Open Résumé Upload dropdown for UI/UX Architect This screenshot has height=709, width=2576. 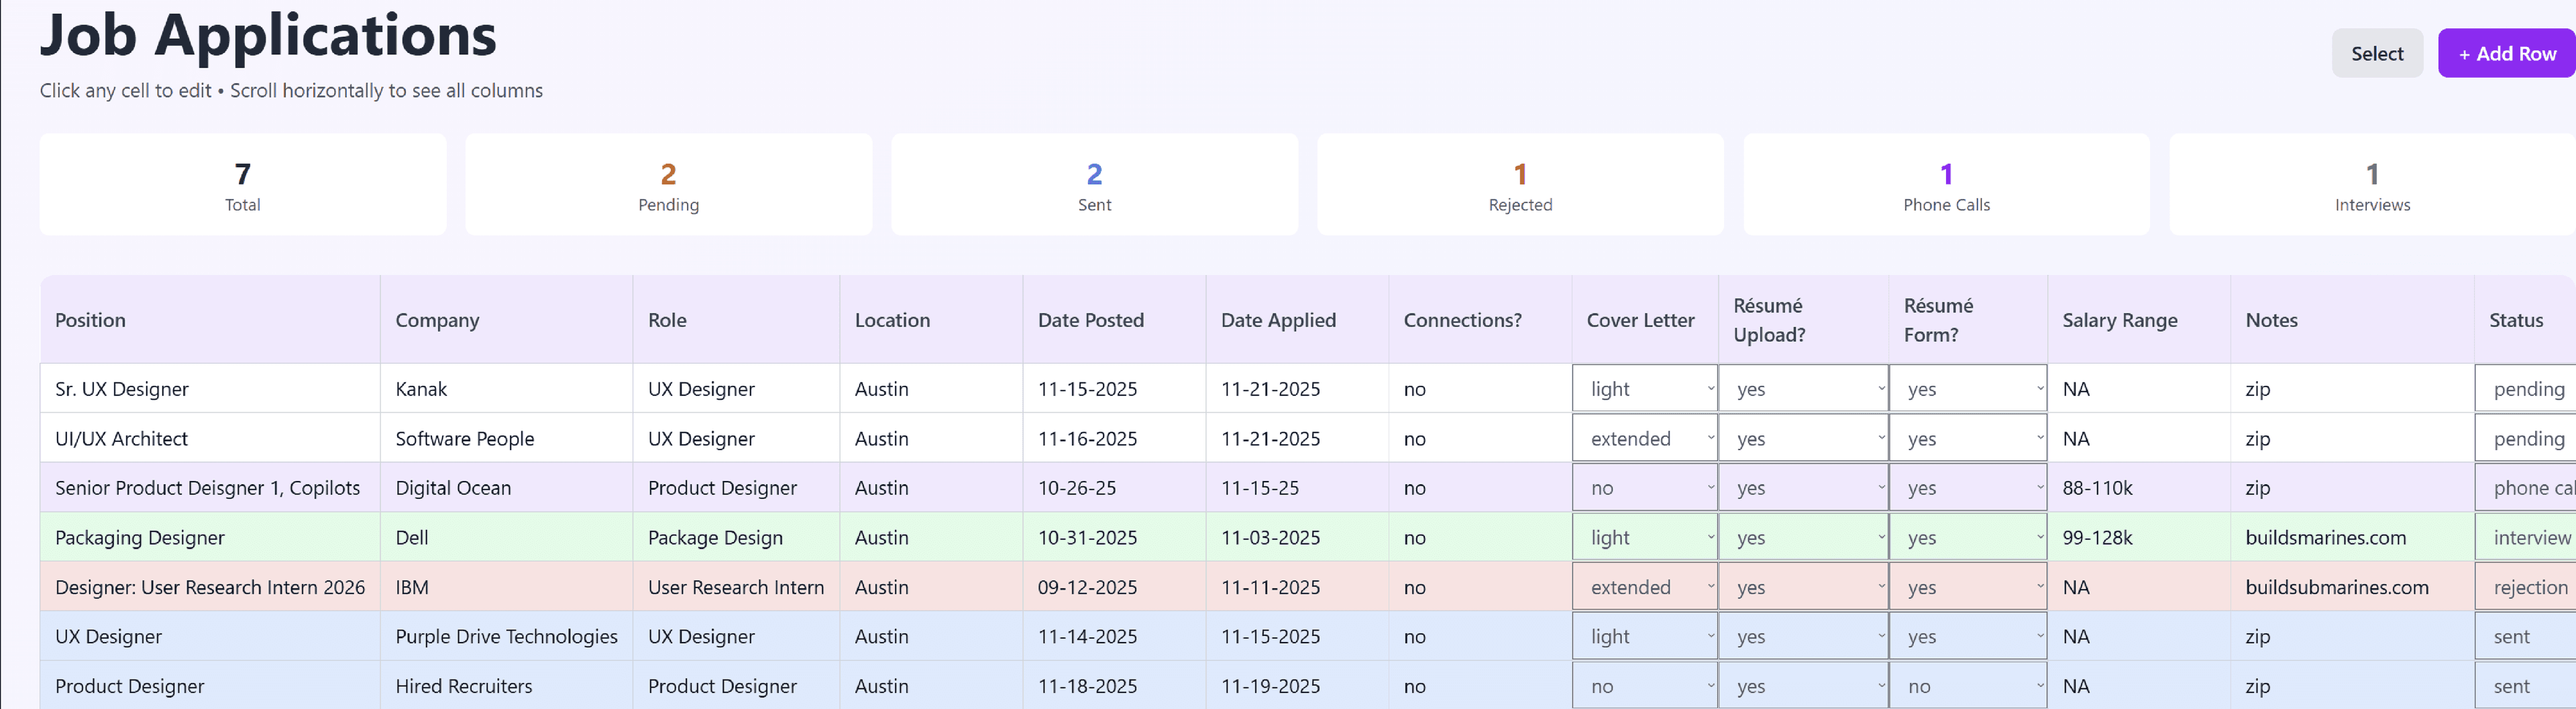click(x=1802, y=438)
